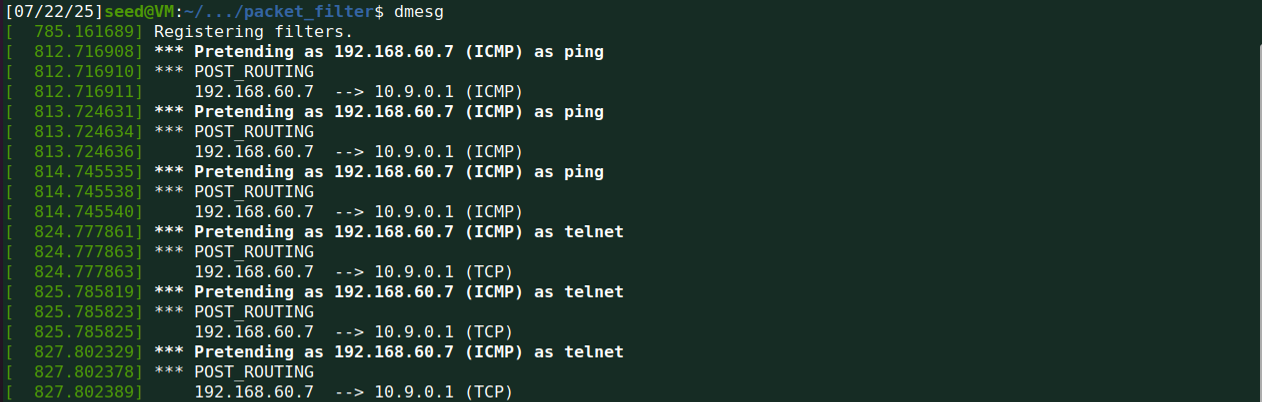This screenshot has width=1262, height=402.
Task: Click the [07/22/25] date in the prompt
Action: 53,11
